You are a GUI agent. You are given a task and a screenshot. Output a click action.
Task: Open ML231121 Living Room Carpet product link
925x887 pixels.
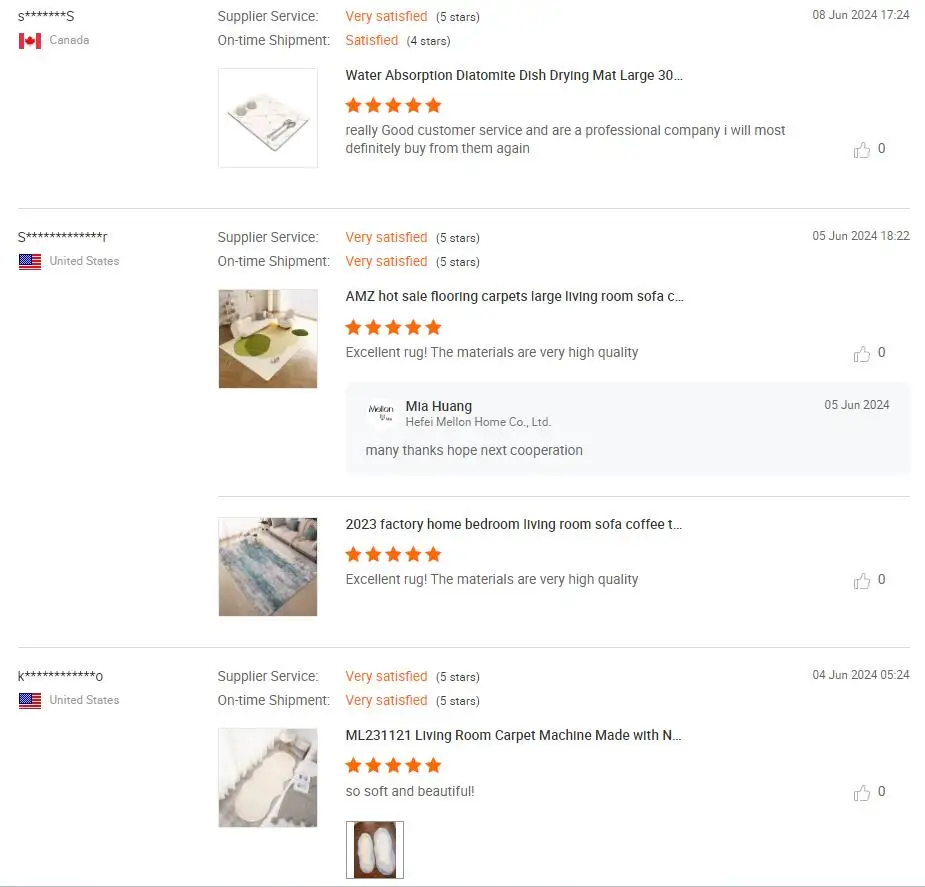click(514, 735)
